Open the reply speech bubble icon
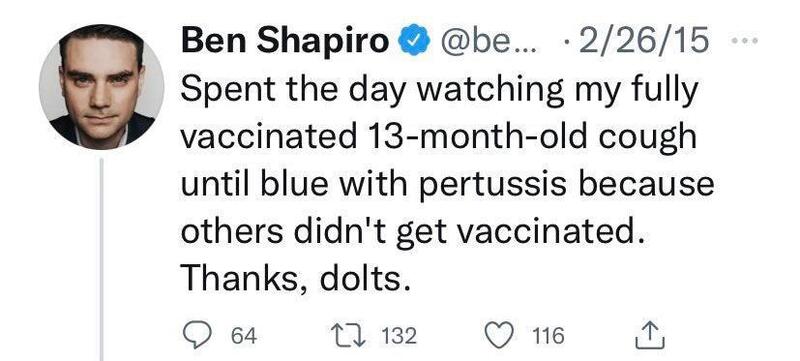Screen dimensions: 800x361 pyautogui.click(x=197, y=337)
